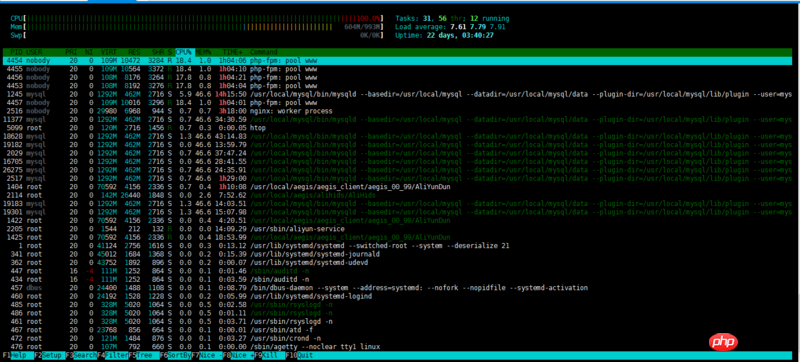Click F4 Filter in the function bar
Viewport: 800px width, 362px height.
click(x=113, y=355)
